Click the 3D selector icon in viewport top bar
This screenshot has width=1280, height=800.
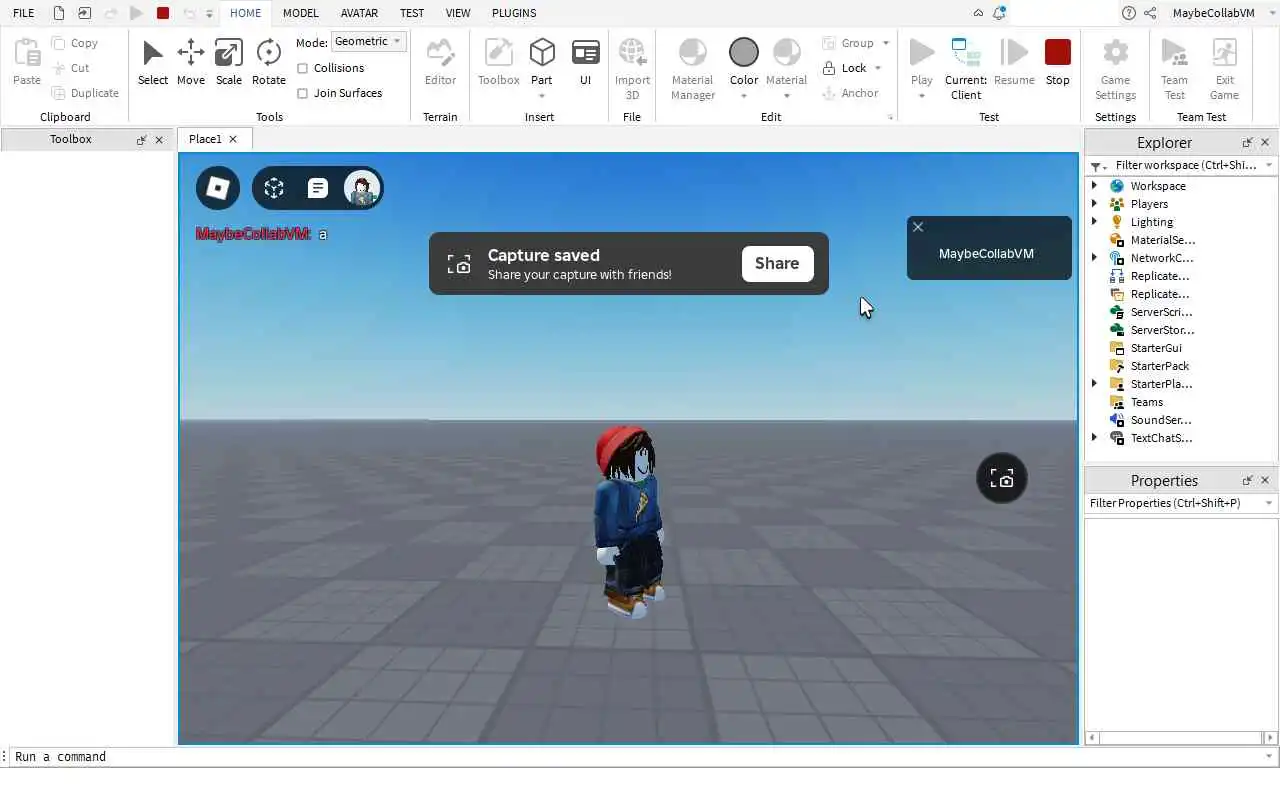pos(274,188)
